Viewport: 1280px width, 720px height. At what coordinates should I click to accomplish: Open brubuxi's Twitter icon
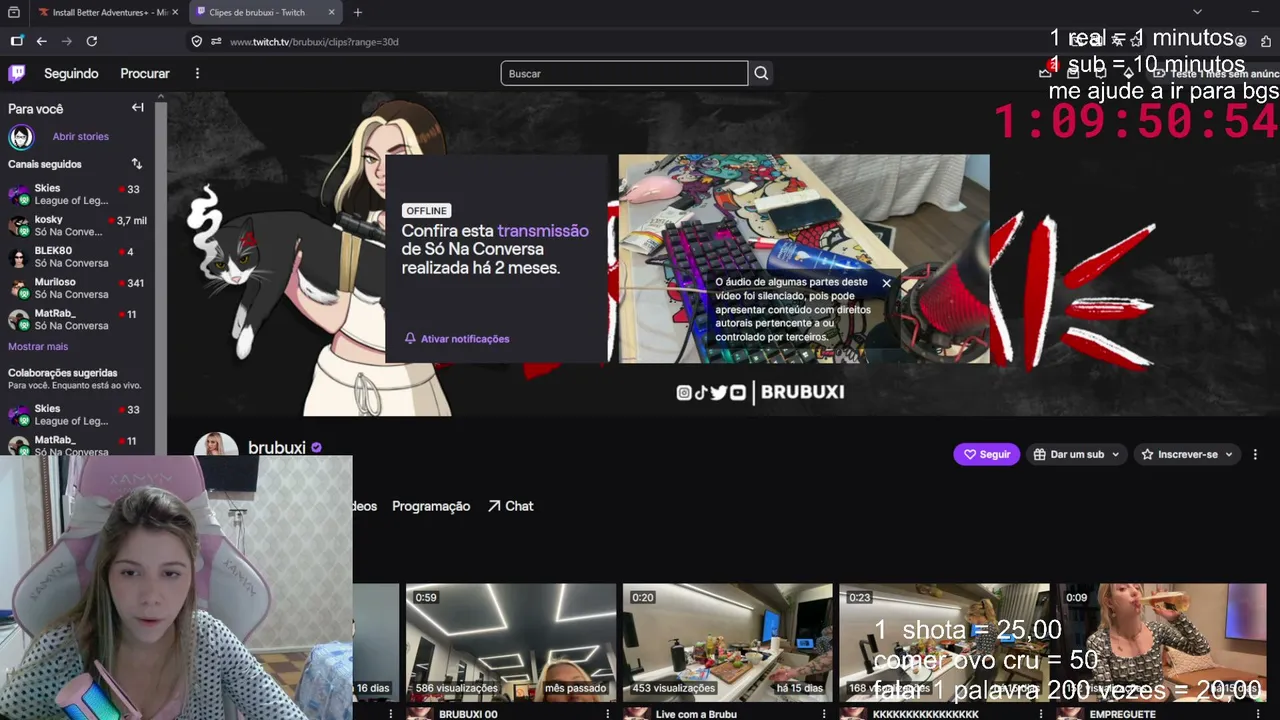click(719, 392)
